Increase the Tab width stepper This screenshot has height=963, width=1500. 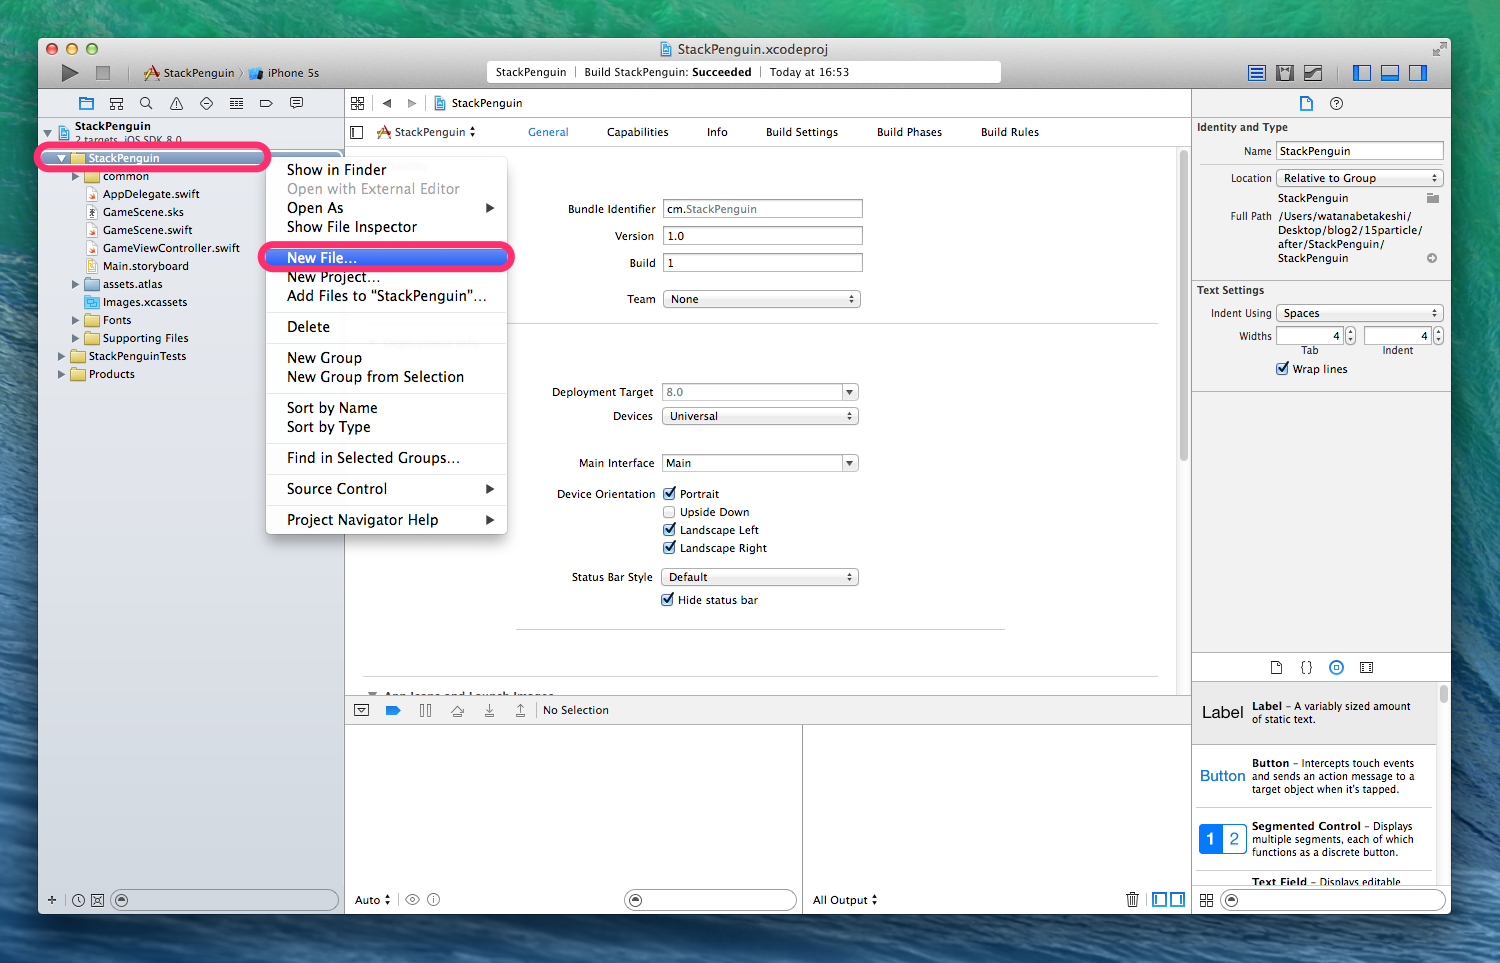(1350, 332)
